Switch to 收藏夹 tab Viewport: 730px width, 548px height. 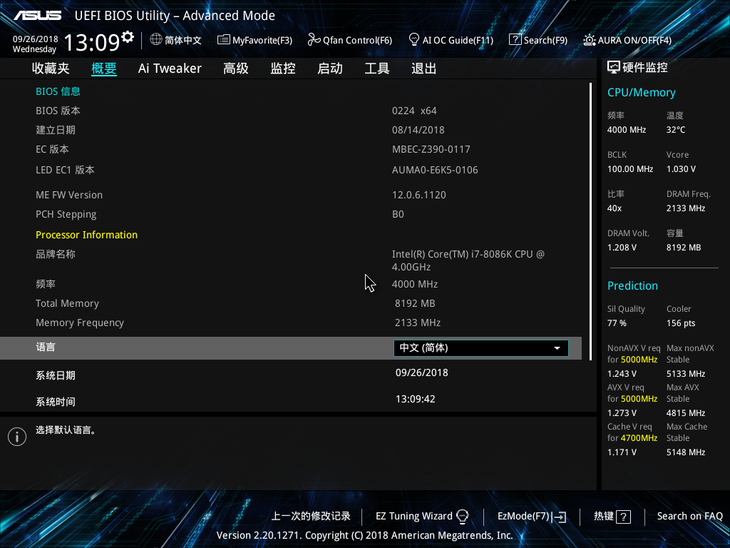(50, 69)
